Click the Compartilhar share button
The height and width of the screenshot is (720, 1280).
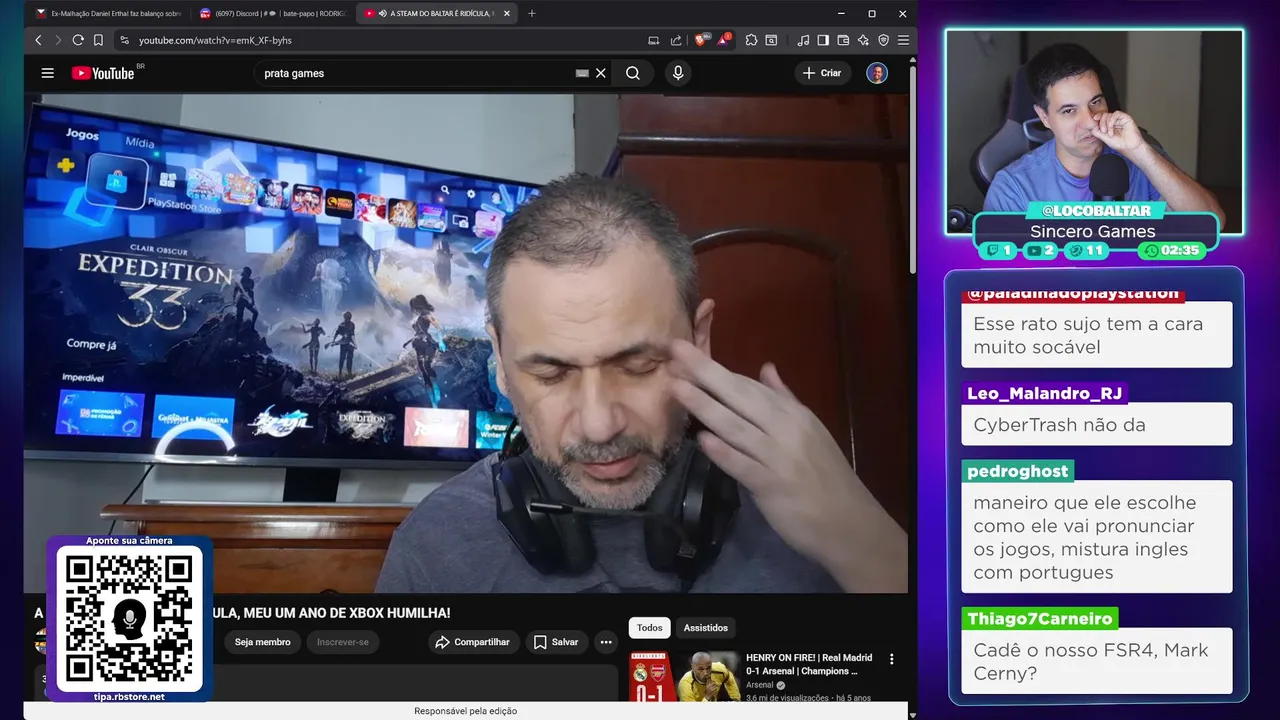[474, 642]
